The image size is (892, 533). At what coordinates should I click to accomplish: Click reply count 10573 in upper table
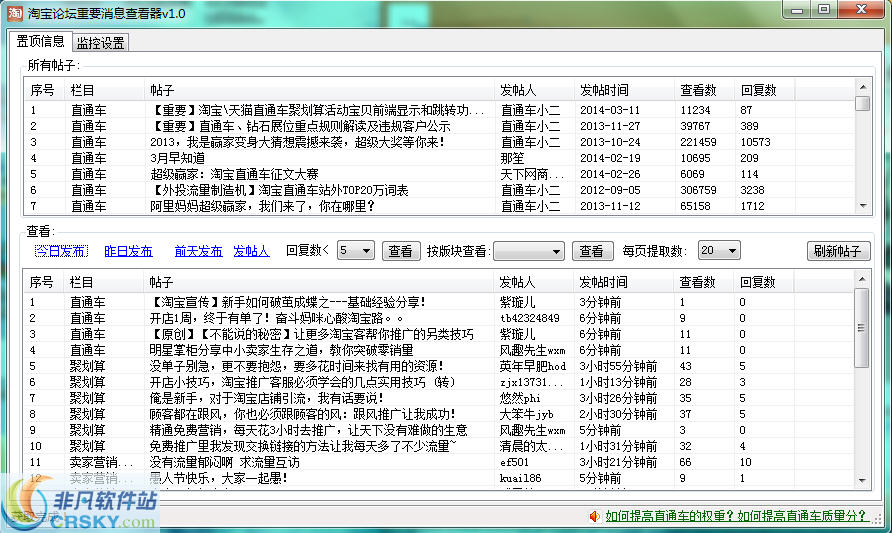coord(755,142)
